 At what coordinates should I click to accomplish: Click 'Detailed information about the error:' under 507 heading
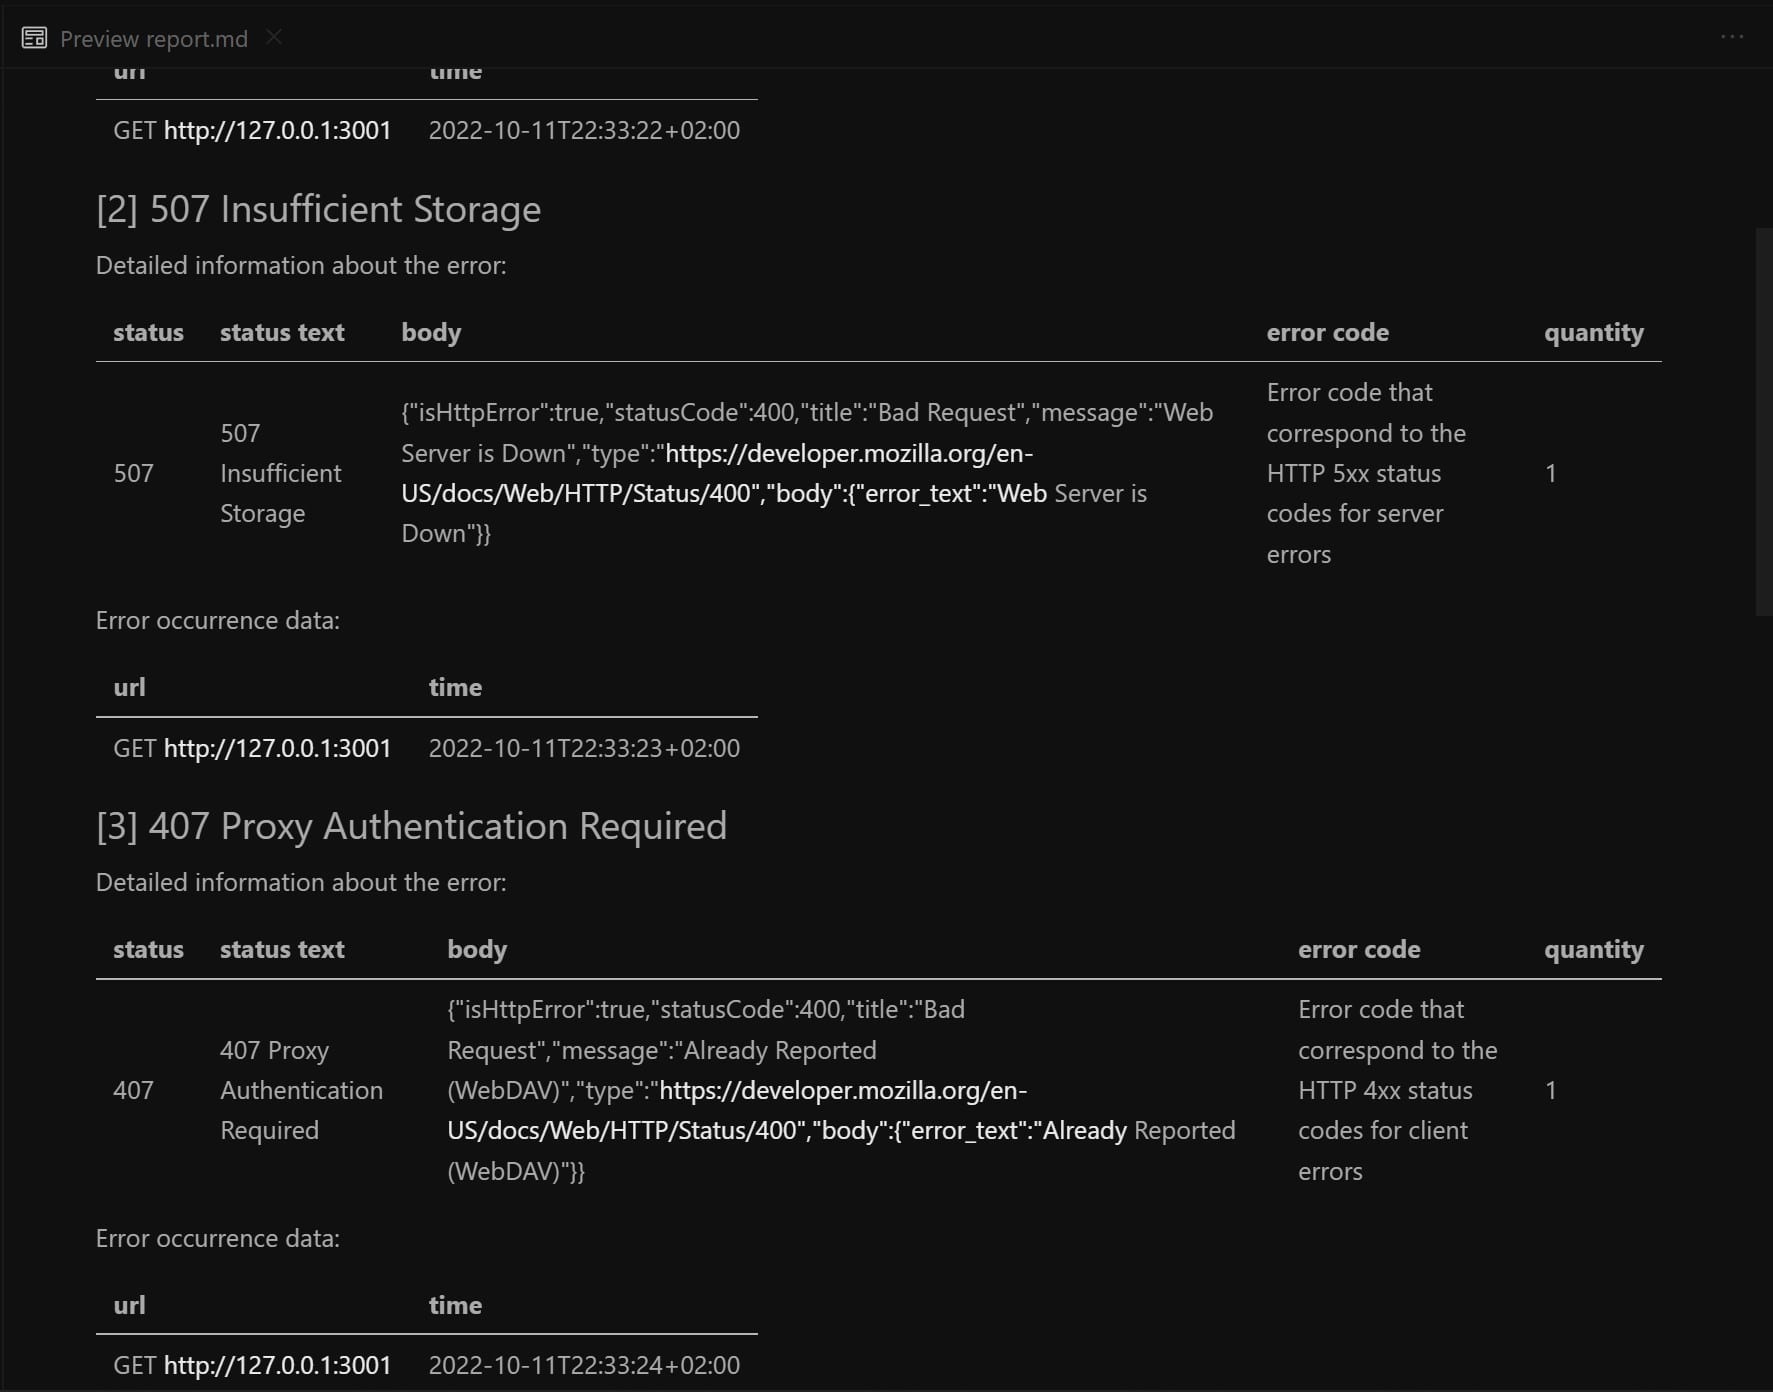click(x=301, y=265)
